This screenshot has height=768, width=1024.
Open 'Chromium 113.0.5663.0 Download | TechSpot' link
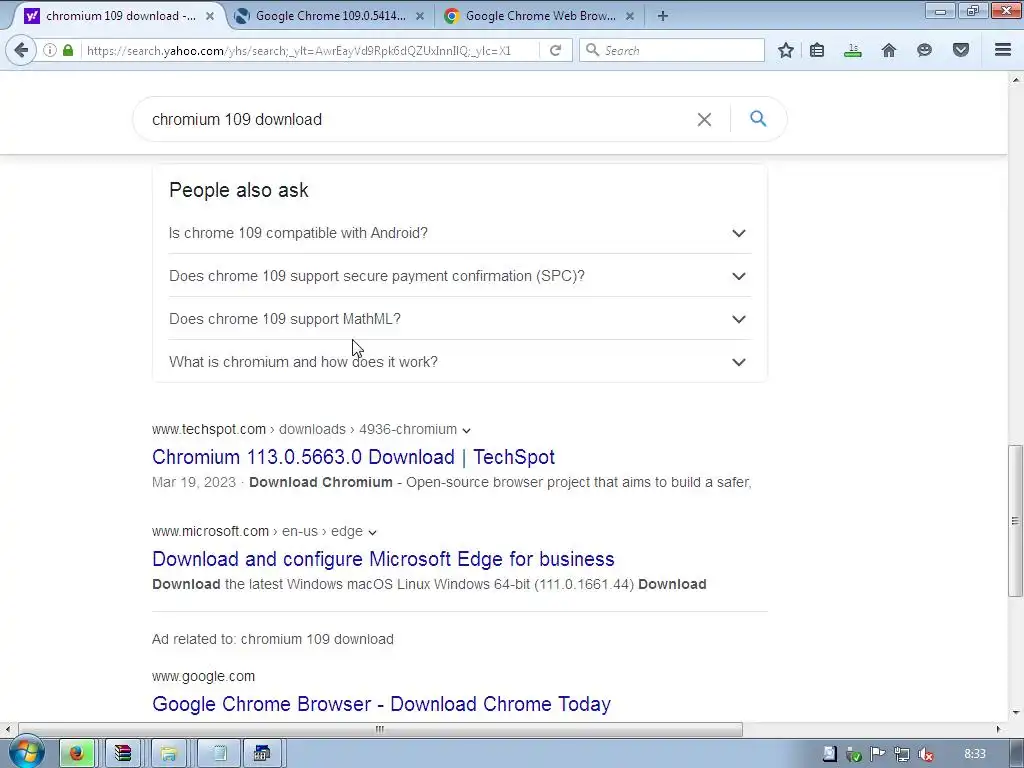pyautogui.click(x=353, y=456)
